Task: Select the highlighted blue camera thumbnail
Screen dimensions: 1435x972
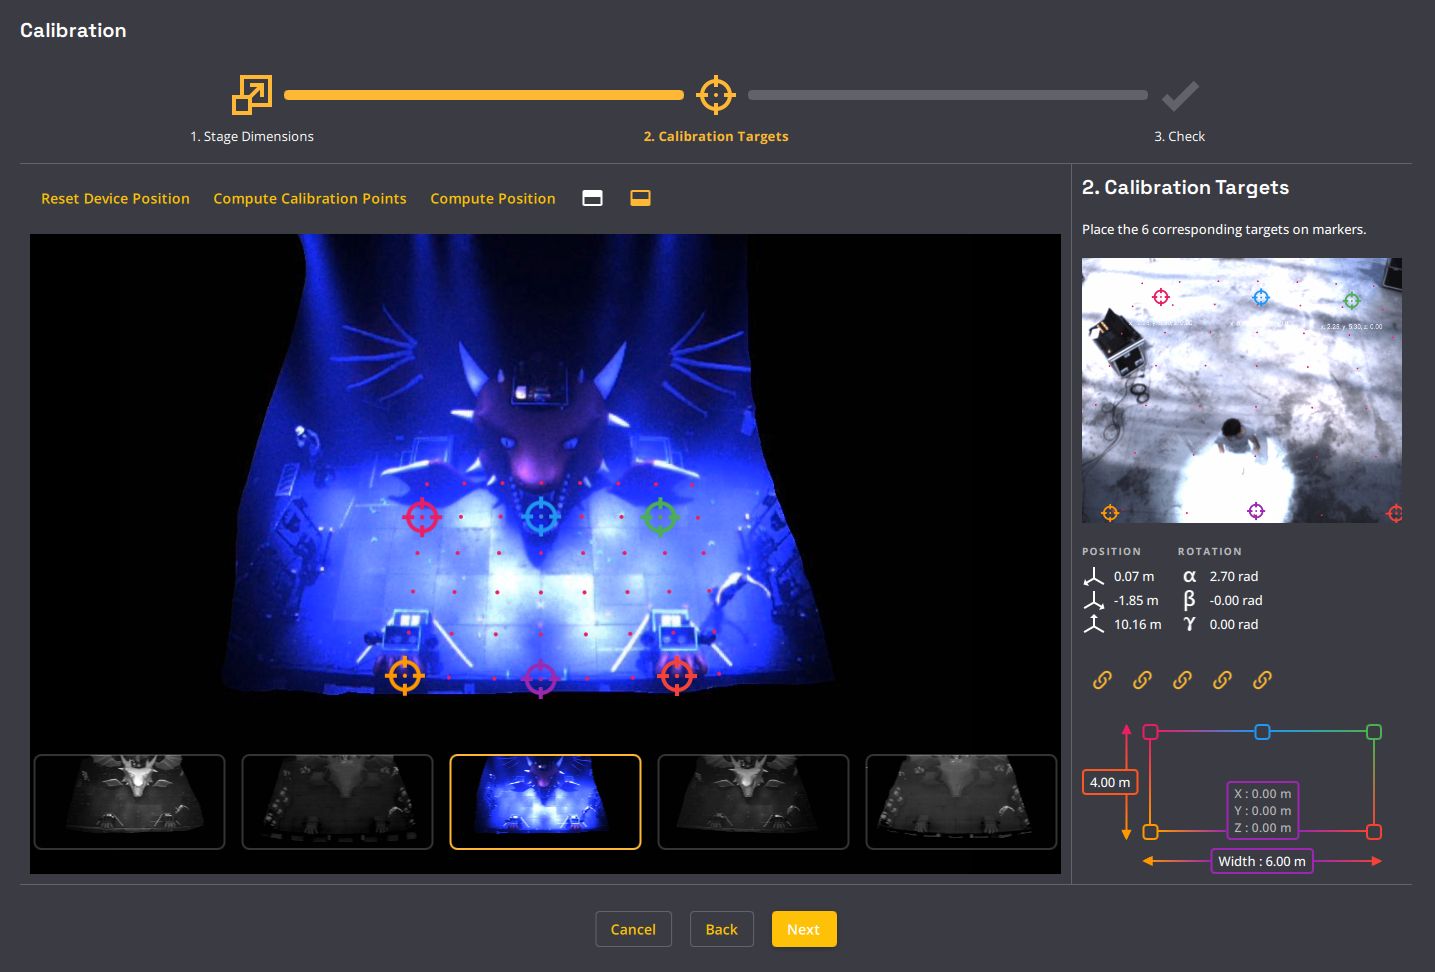Action: click(545, 801)
